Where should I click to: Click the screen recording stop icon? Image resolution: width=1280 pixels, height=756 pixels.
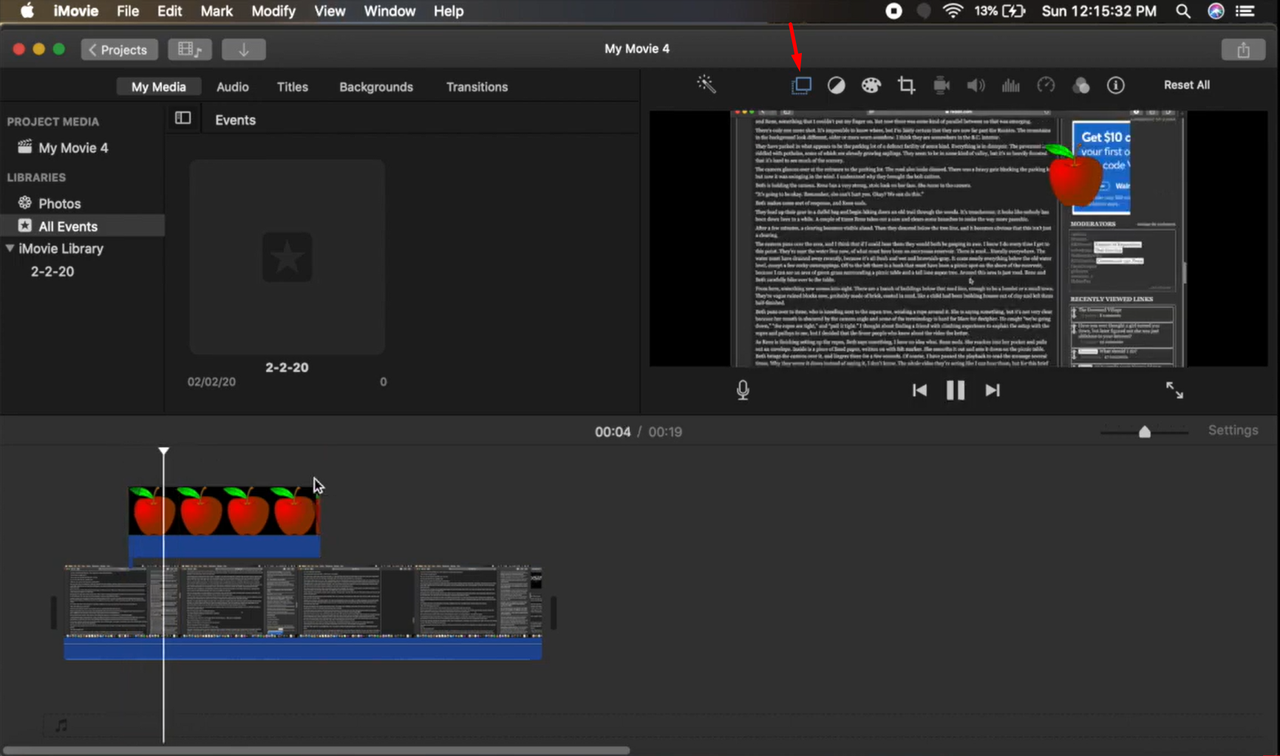pos(894,11)
